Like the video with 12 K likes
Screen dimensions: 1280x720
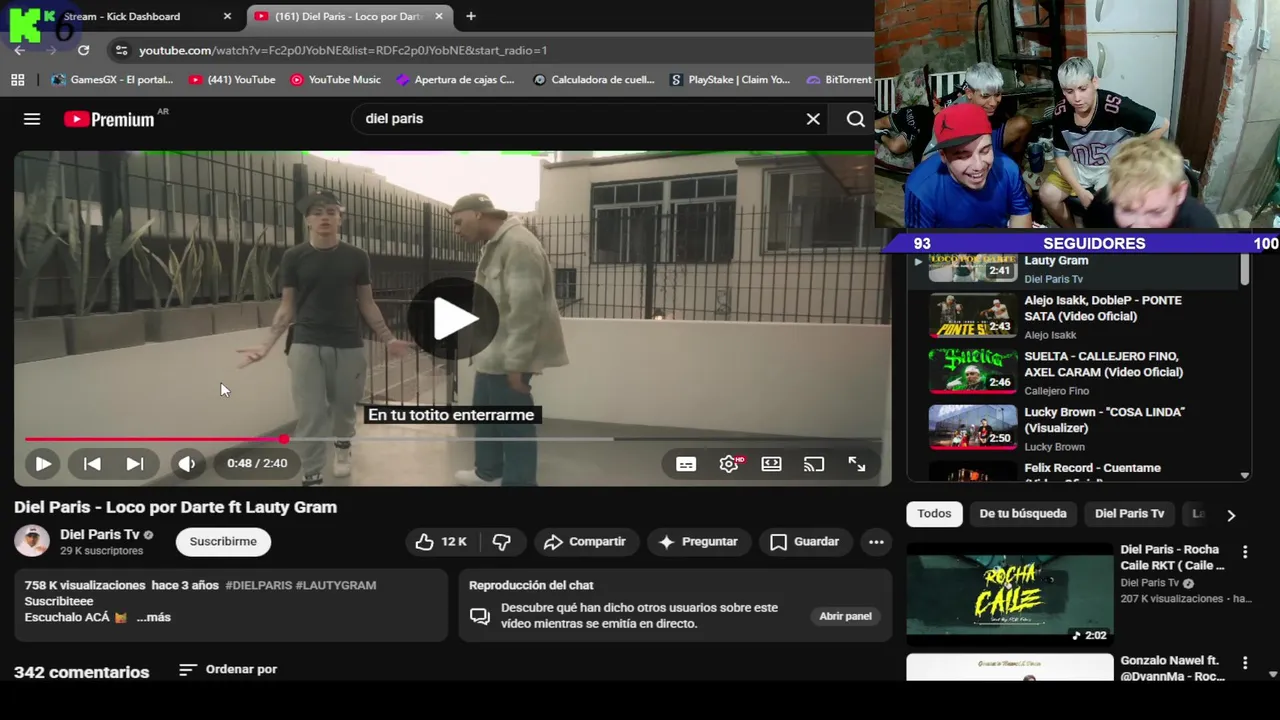coord(441,542)
